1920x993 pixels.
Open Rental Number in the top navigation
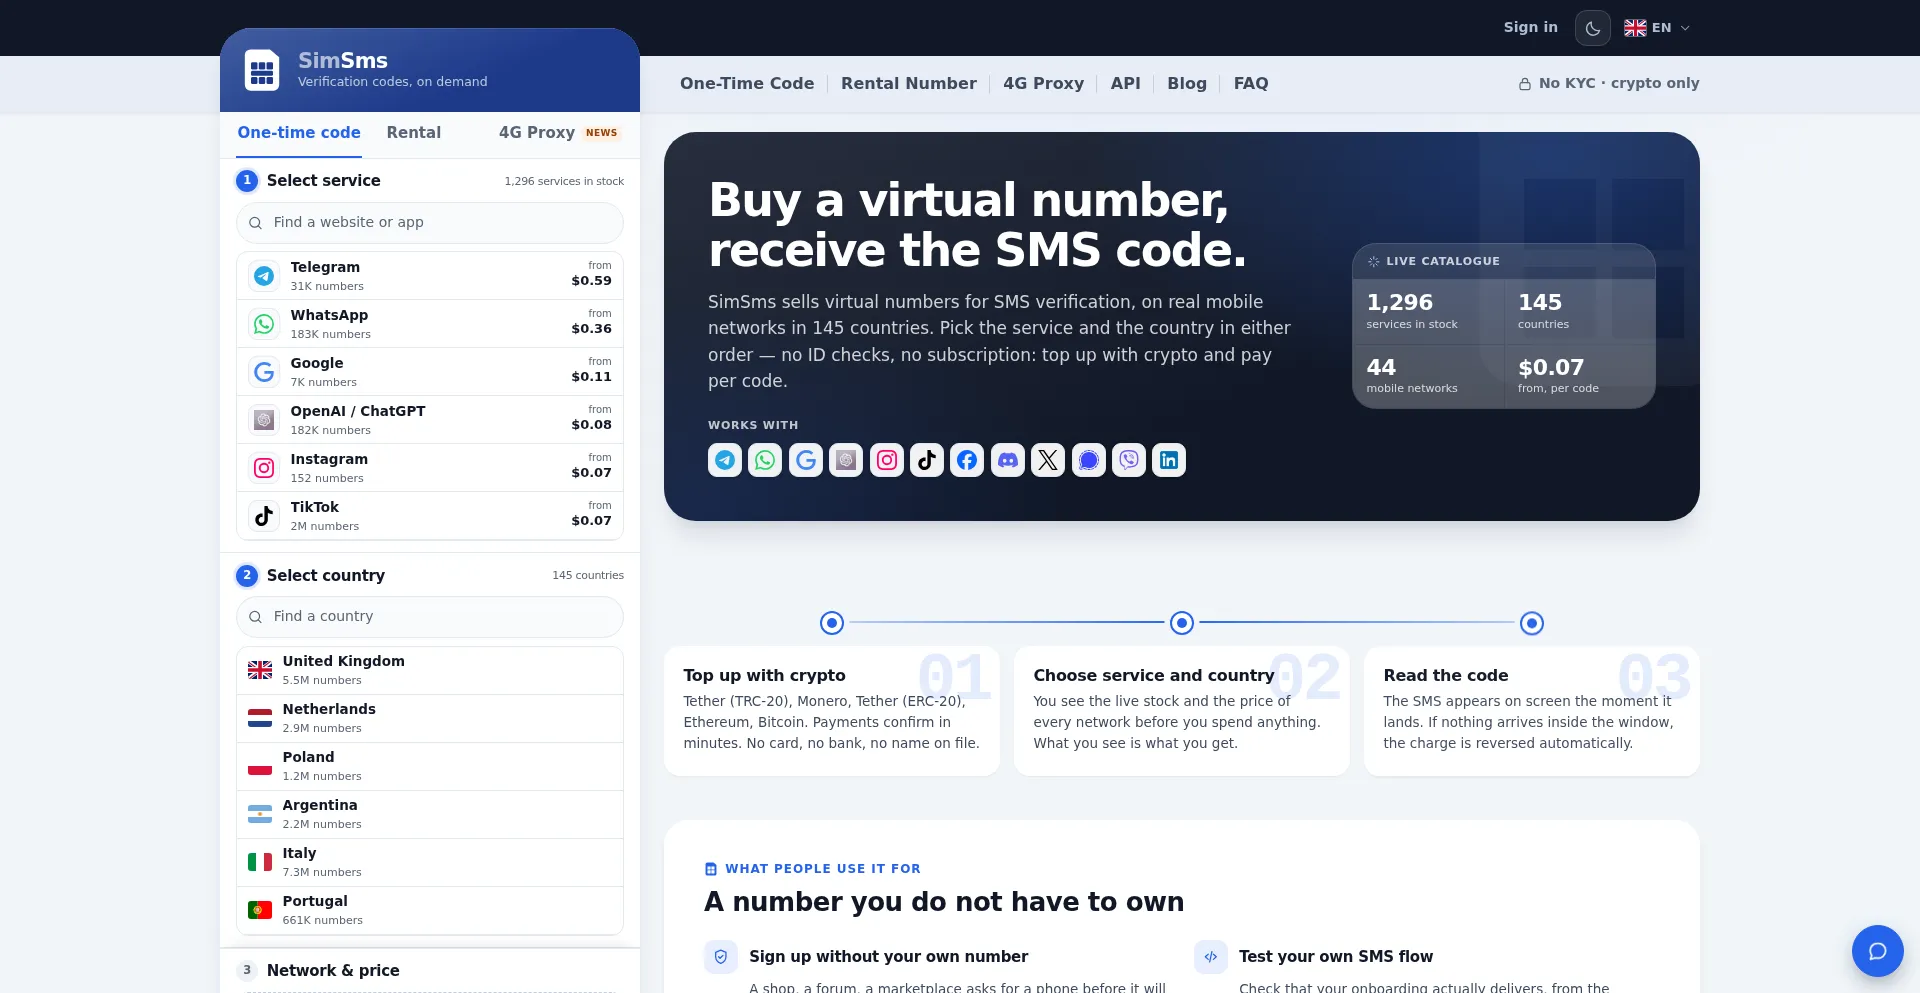(909, 84)
